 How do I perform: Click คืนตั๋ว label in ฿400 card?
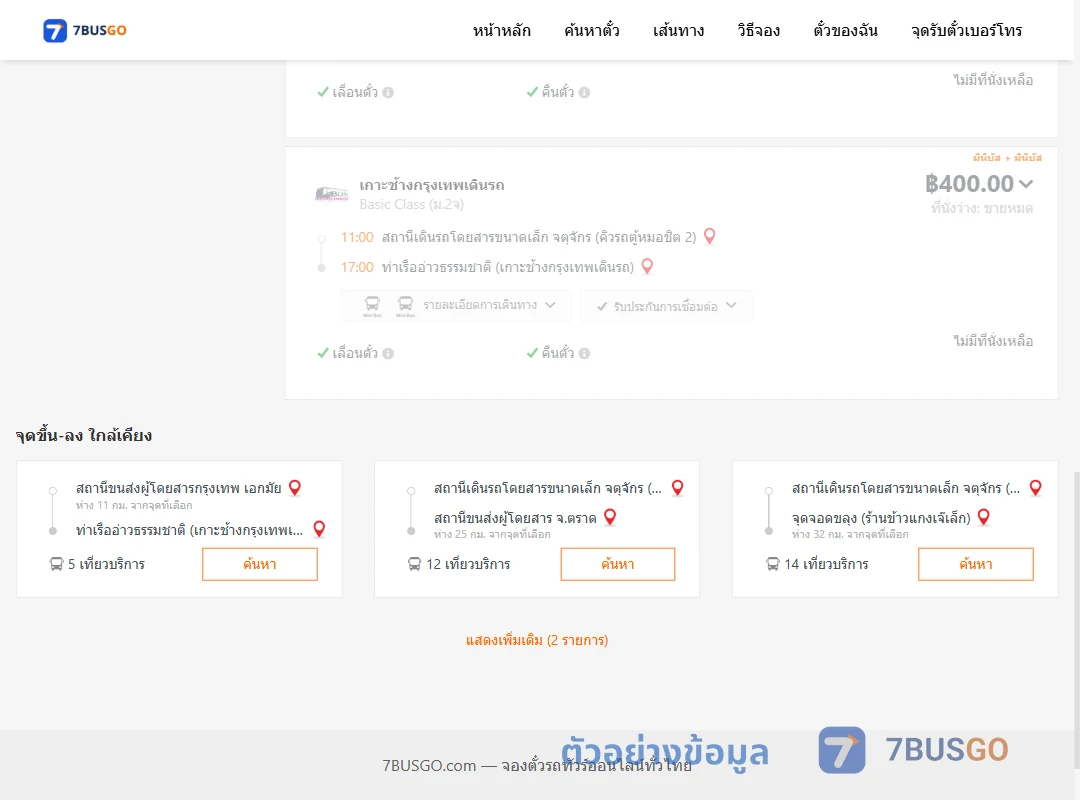[x=558, y=353]
